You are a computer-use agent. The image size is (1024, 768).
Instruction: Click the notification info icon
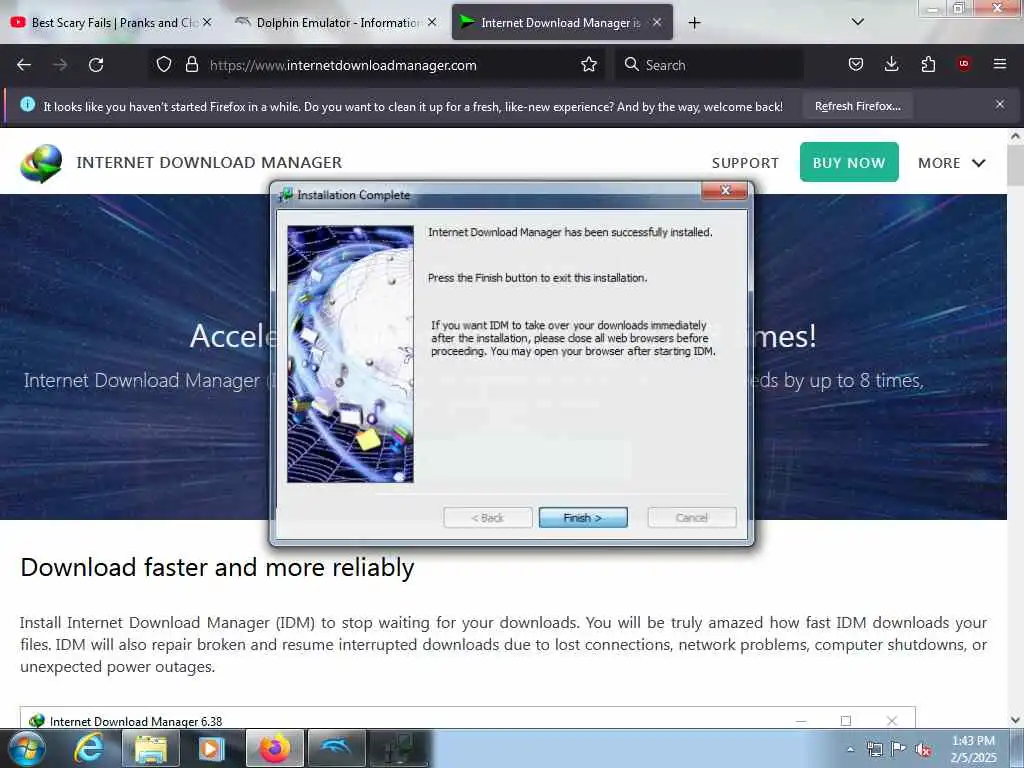tap(27, 104)
